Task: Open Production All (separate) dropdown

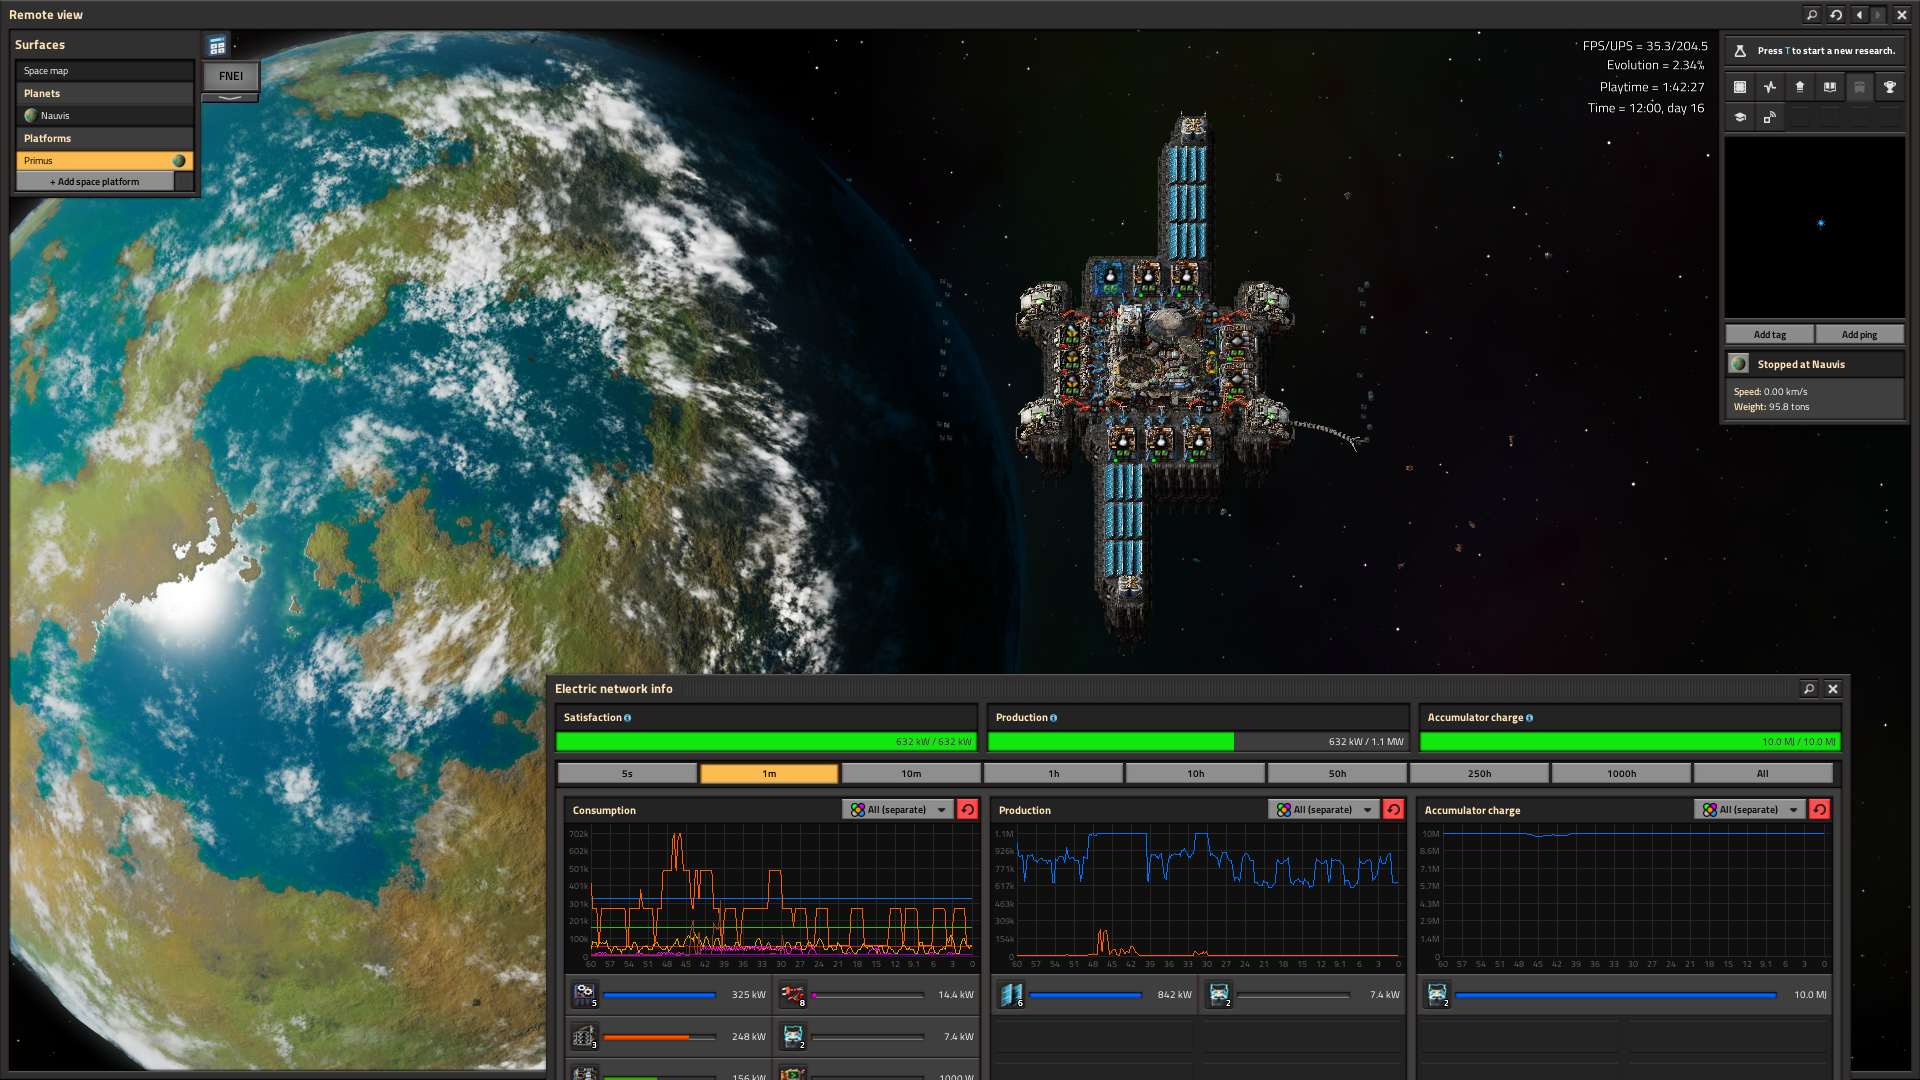Action: point(1324,810)
